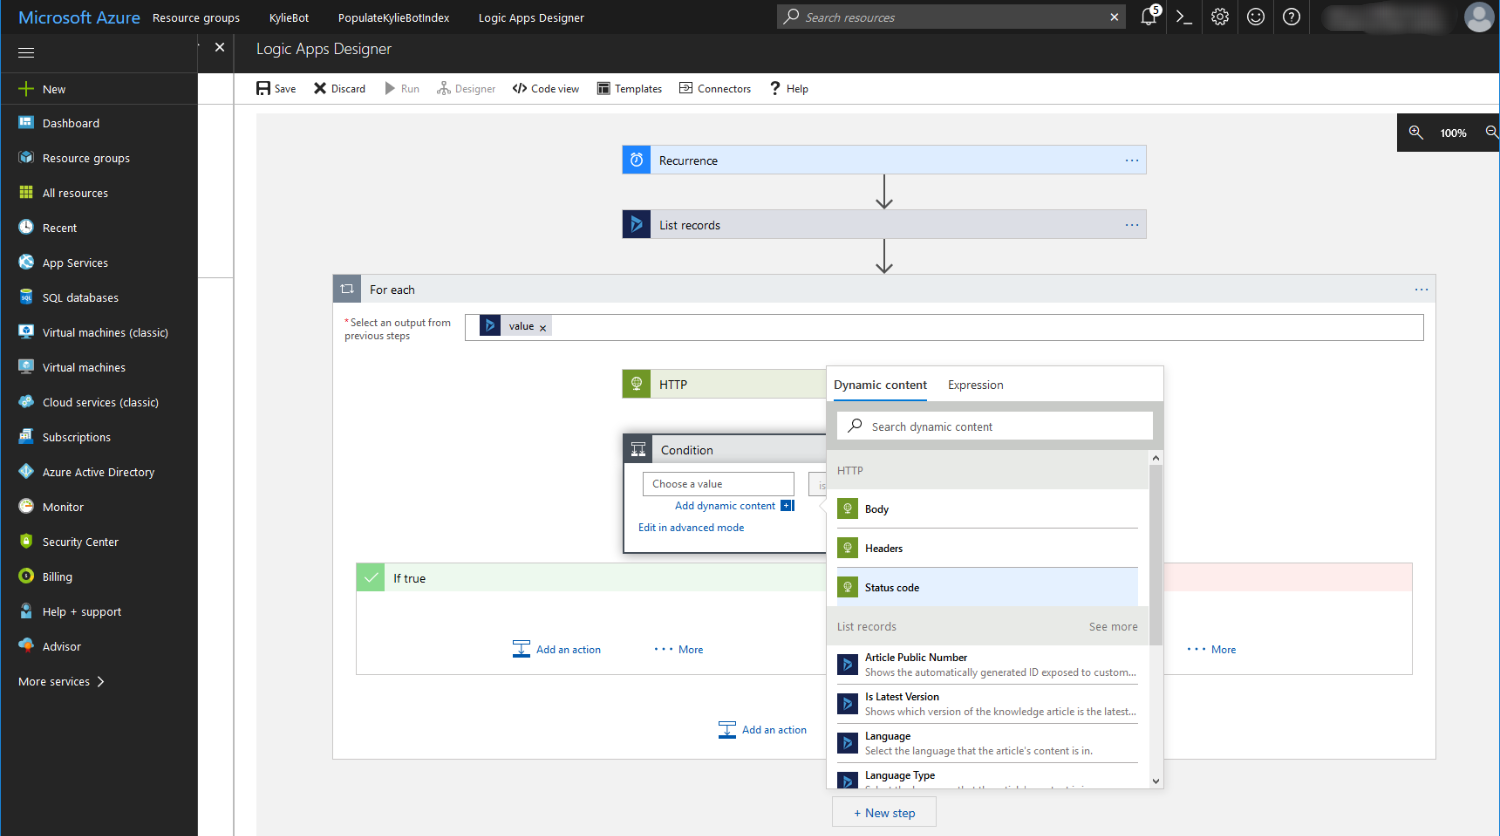Click the Search dynamic content field
This screenshot has height=836, width=1500.
[x=995, y=427]
